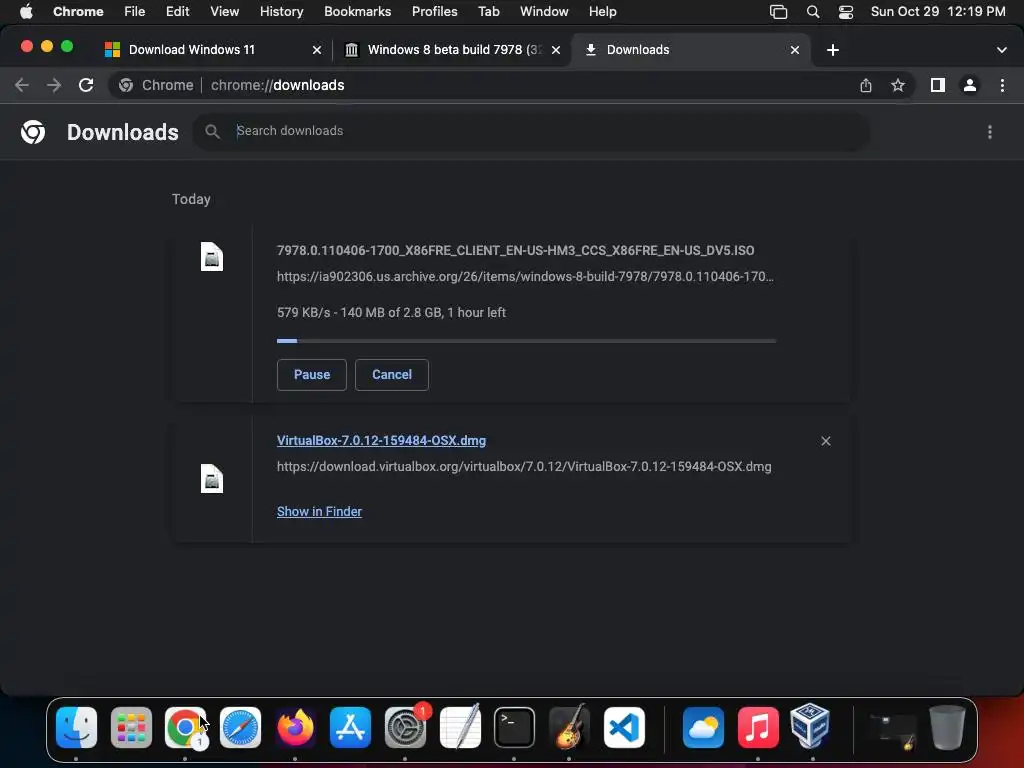Pause the ISO download
The height and width of the screenshot is (768, 1024).
tap(312, 375)
